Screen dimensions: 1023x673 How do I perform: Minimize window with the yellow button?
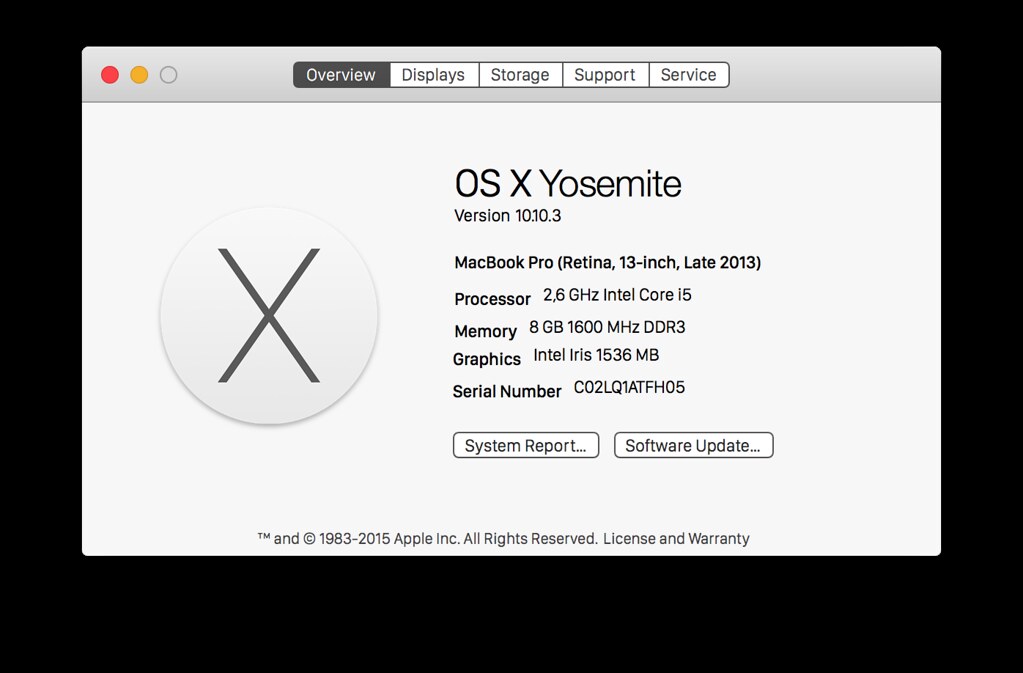140,75
